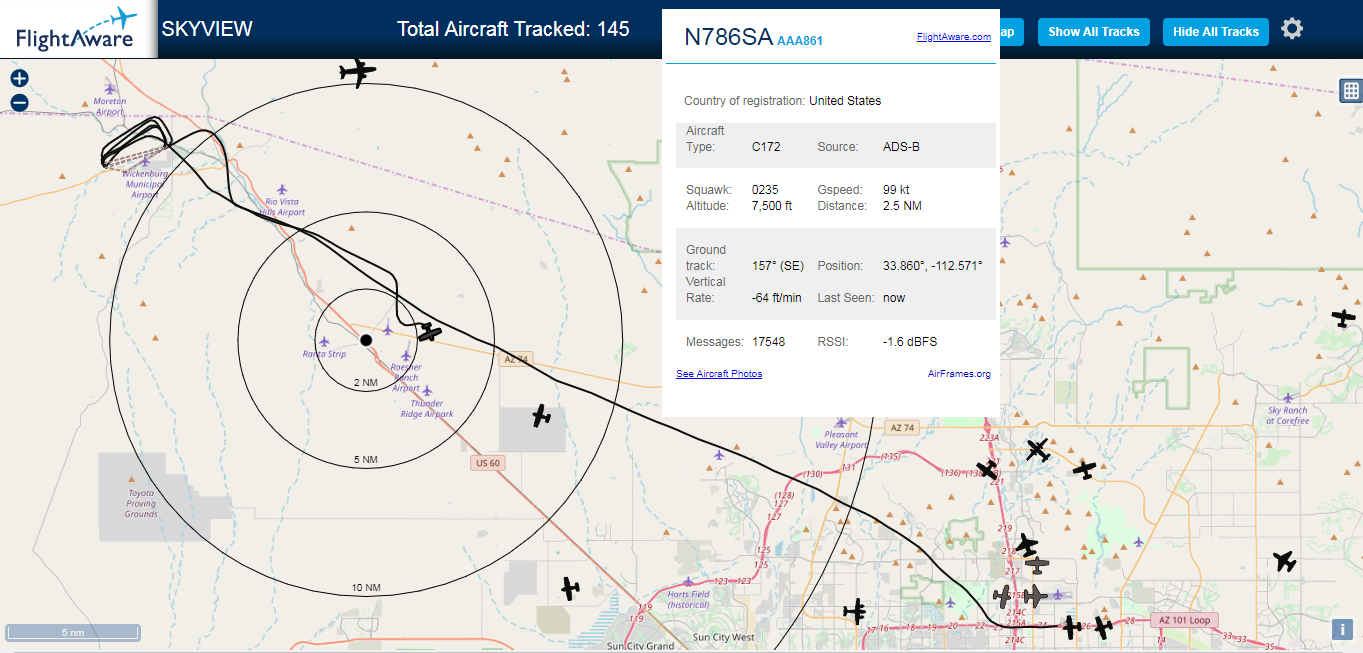Click Ranta Strip airport icon
The height and width of the screenshot is (653, 1363).
[x=324, y=341]
